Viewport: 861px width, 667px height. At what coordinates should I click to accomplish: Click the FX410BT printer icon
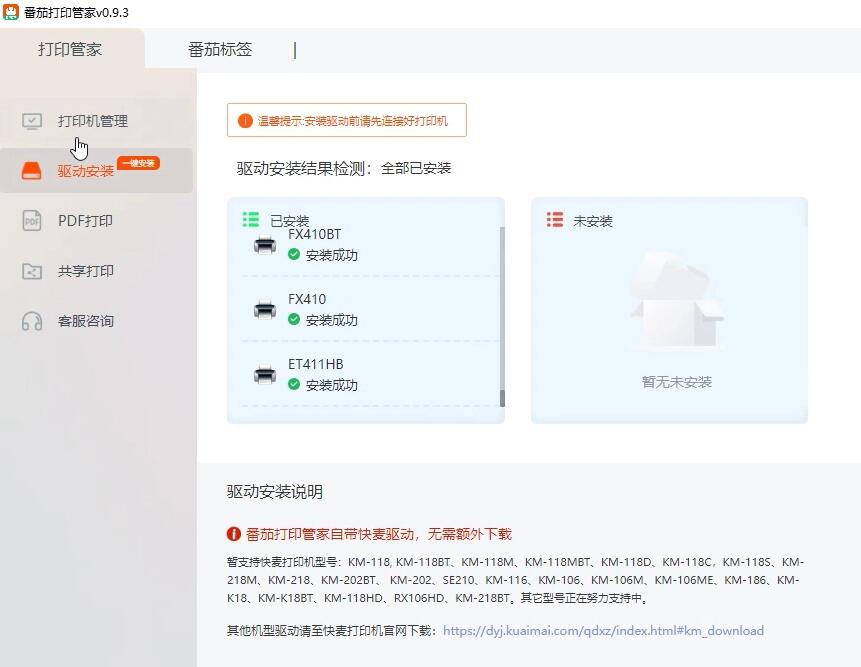tap(265, 245)
